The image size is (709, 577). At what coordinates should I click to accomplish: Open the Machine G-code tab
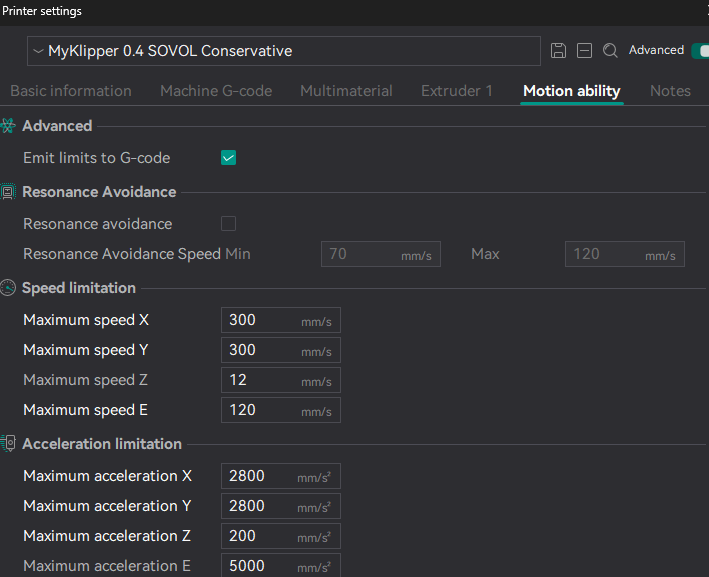tap(216, 91)
